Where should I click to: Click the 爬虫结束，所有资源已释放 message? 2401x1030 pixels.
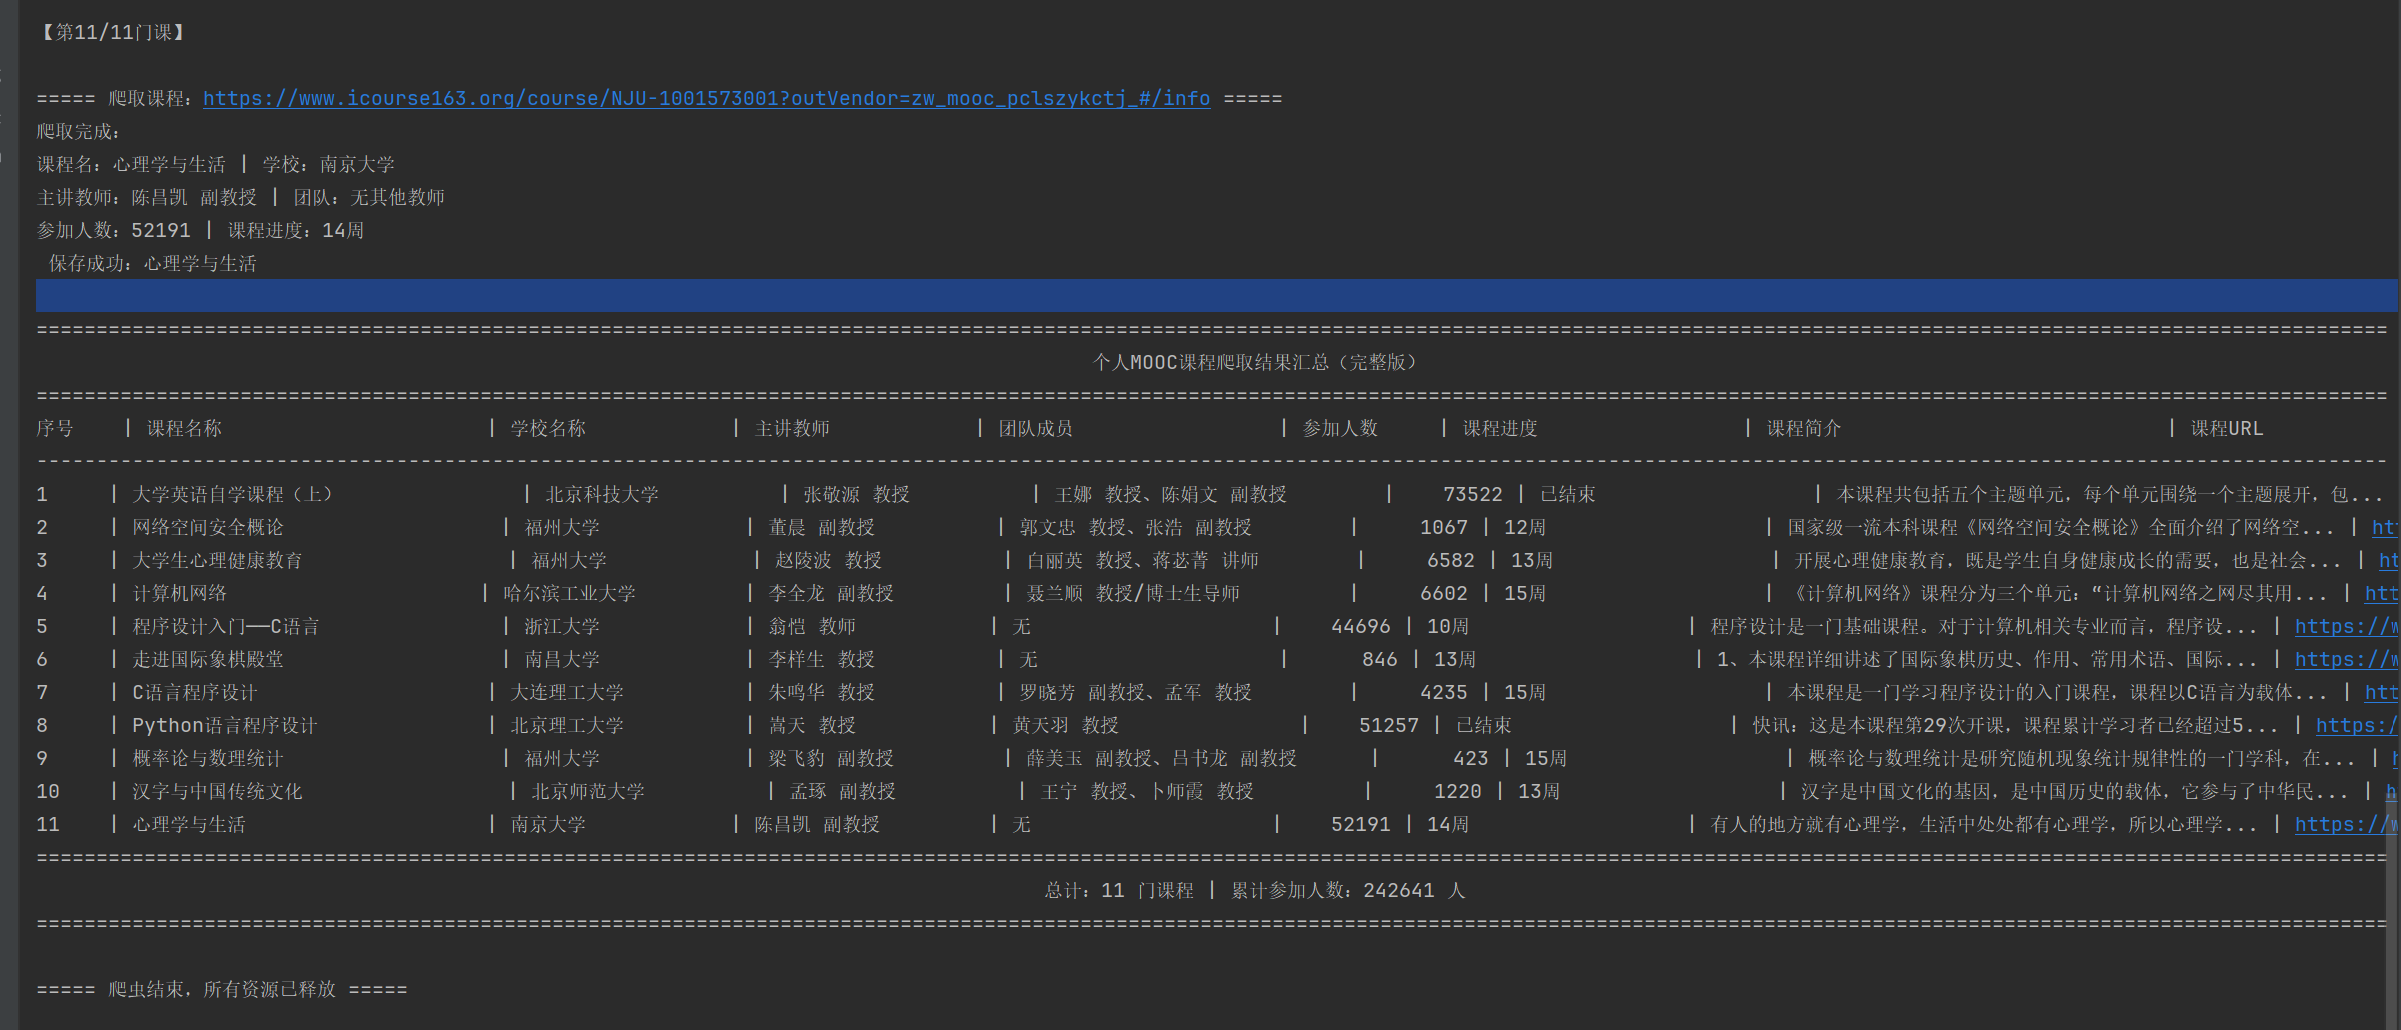click(x=222, y=989)
